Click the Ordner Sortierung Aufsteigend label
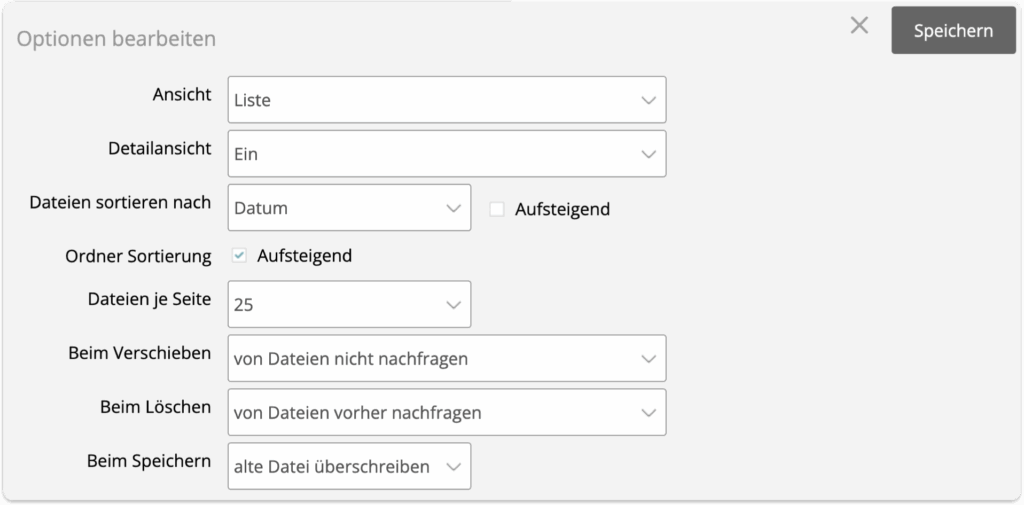 [304, 256]
